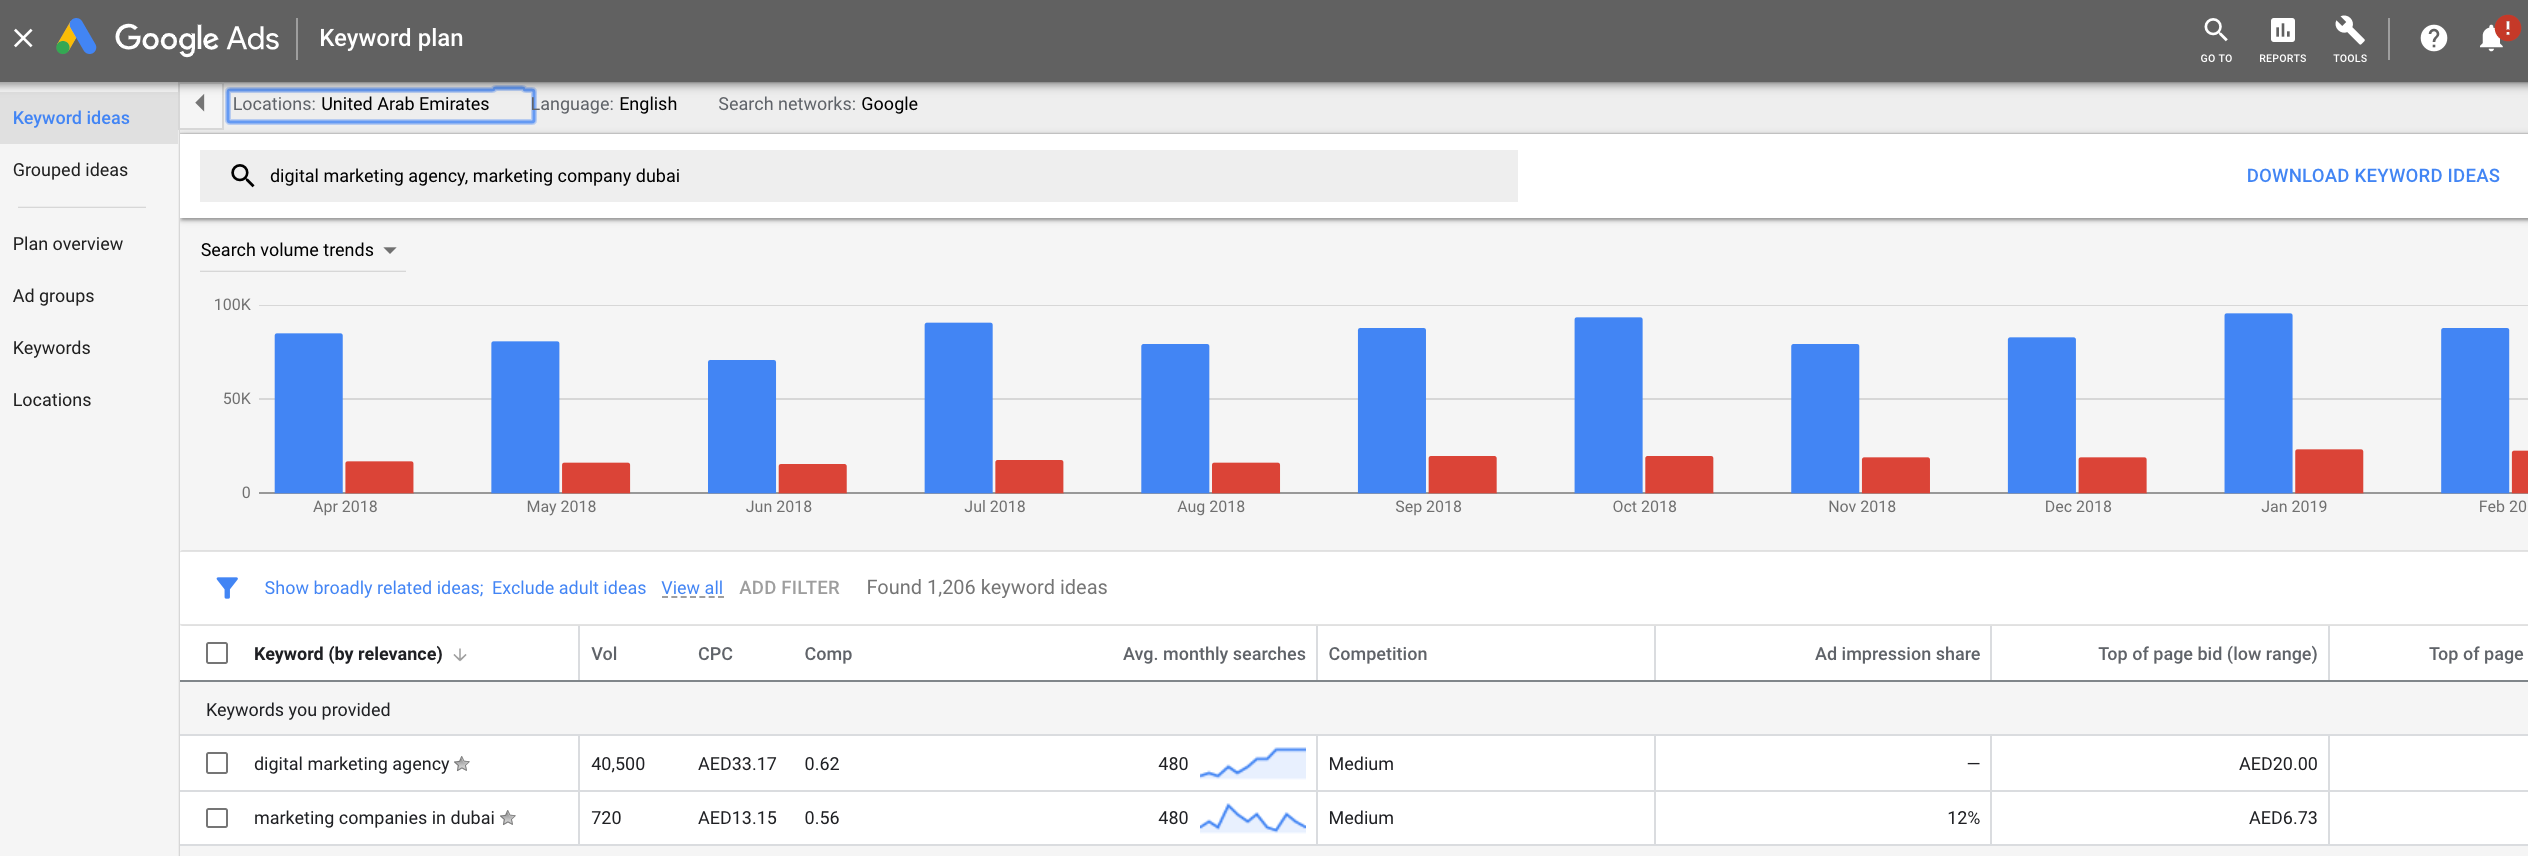Image resolution: width=2528 pixels, height=856 pixels.
Task: Click the CPC column header
Action: [715, 654]
